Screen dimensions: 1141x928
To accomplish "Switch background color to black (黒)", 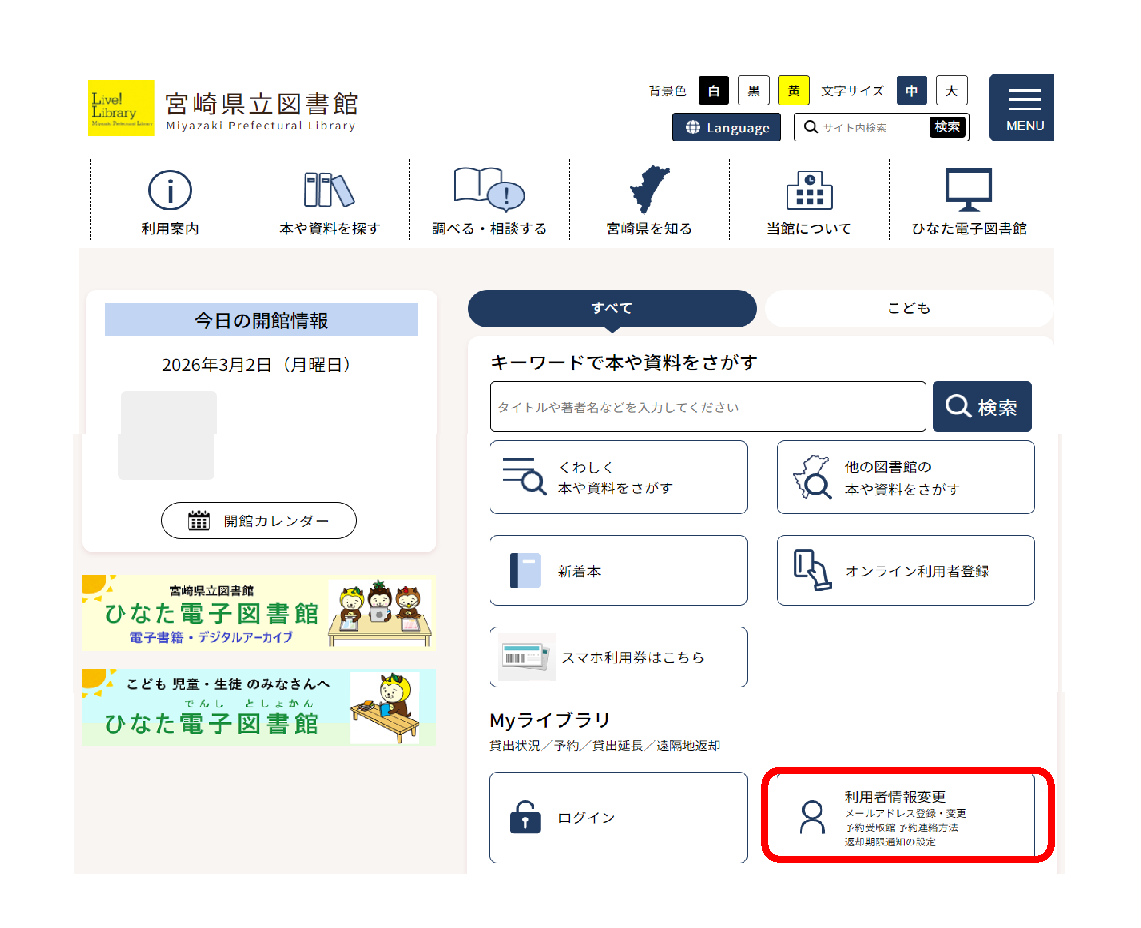I will [753, 91].
